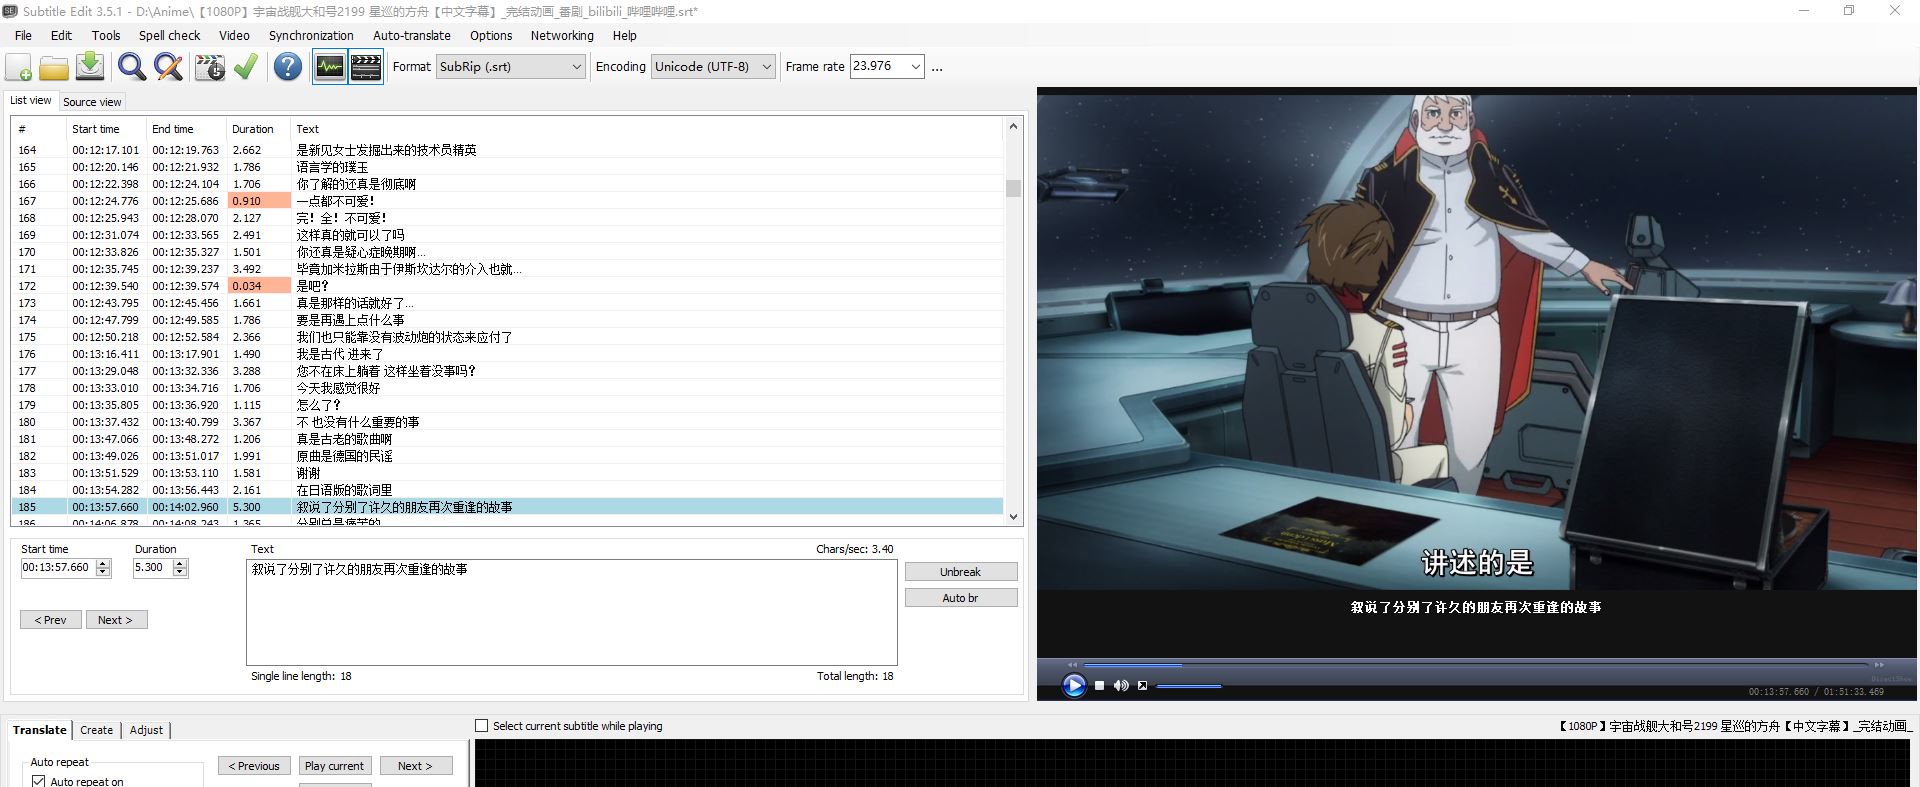Click the Subtitle Edit app icon in the title bar
Screen dimensions: 1920x787
tap(10, 11)
